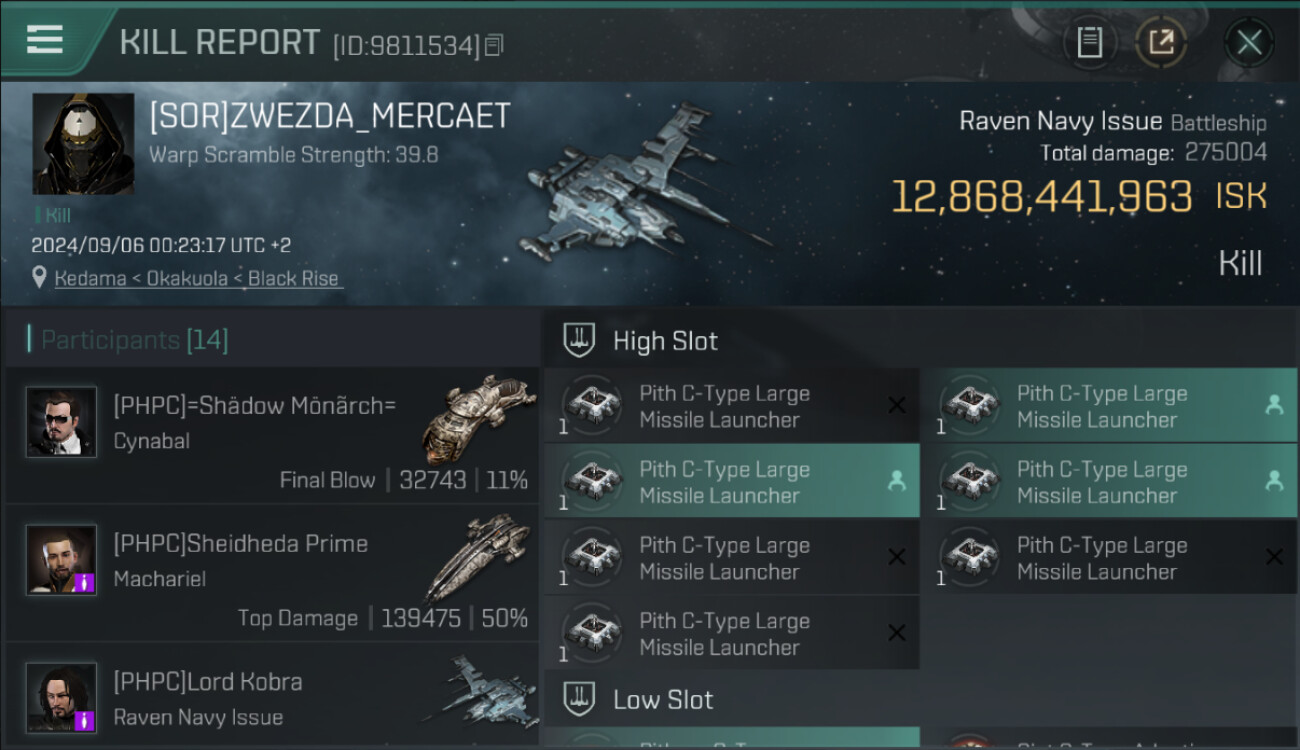Open Lord Kobra pilot portrait
The height and width of the screenshot is (750, 1300).
click(61, 697)
